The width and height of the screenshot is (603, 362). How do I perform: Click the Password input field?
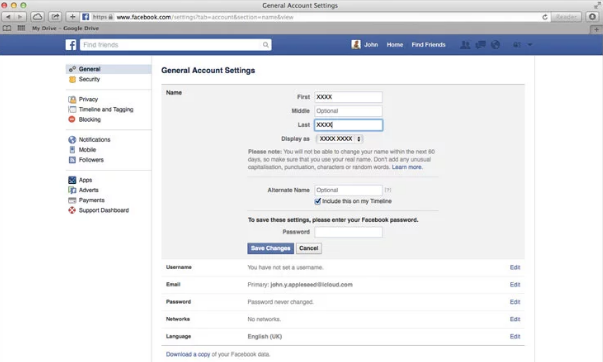[348, 232]
